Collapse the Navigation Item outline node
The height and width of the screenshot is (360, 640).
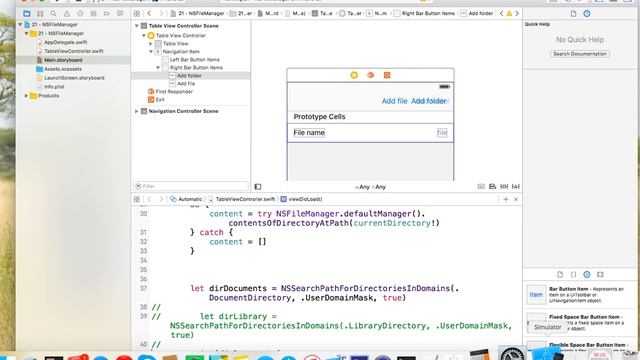[151, 51]
